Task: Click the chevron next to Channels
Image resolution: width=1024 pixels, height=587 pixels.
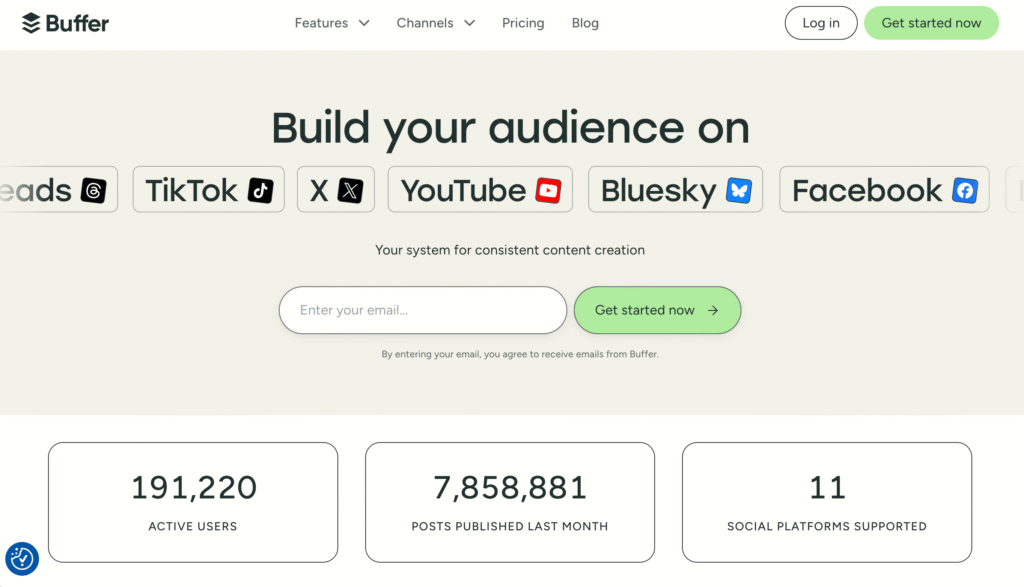Action: coord(469,23)
